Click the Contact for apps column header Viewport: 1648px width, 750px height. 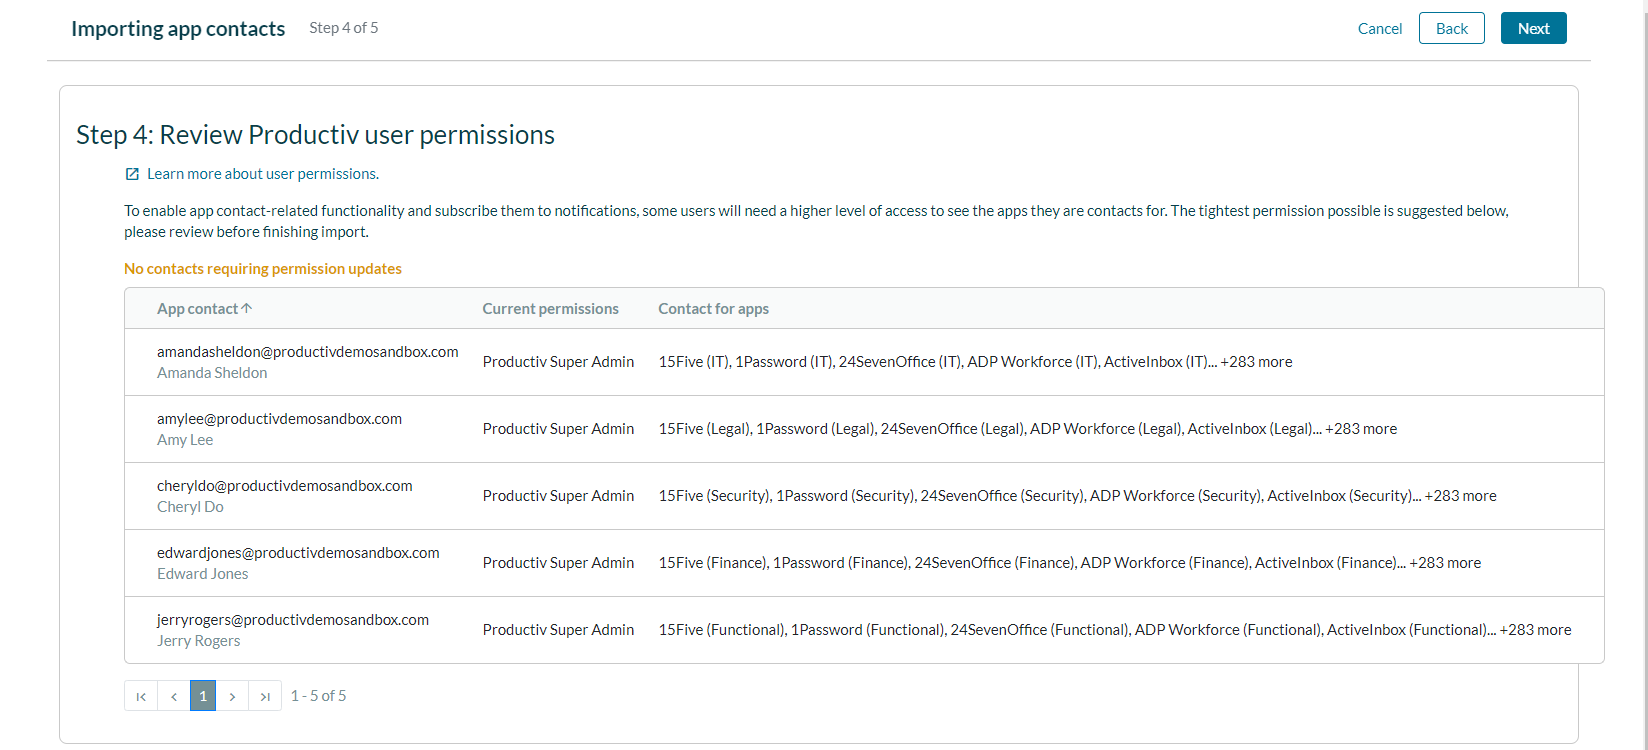(x=713, y=309)
